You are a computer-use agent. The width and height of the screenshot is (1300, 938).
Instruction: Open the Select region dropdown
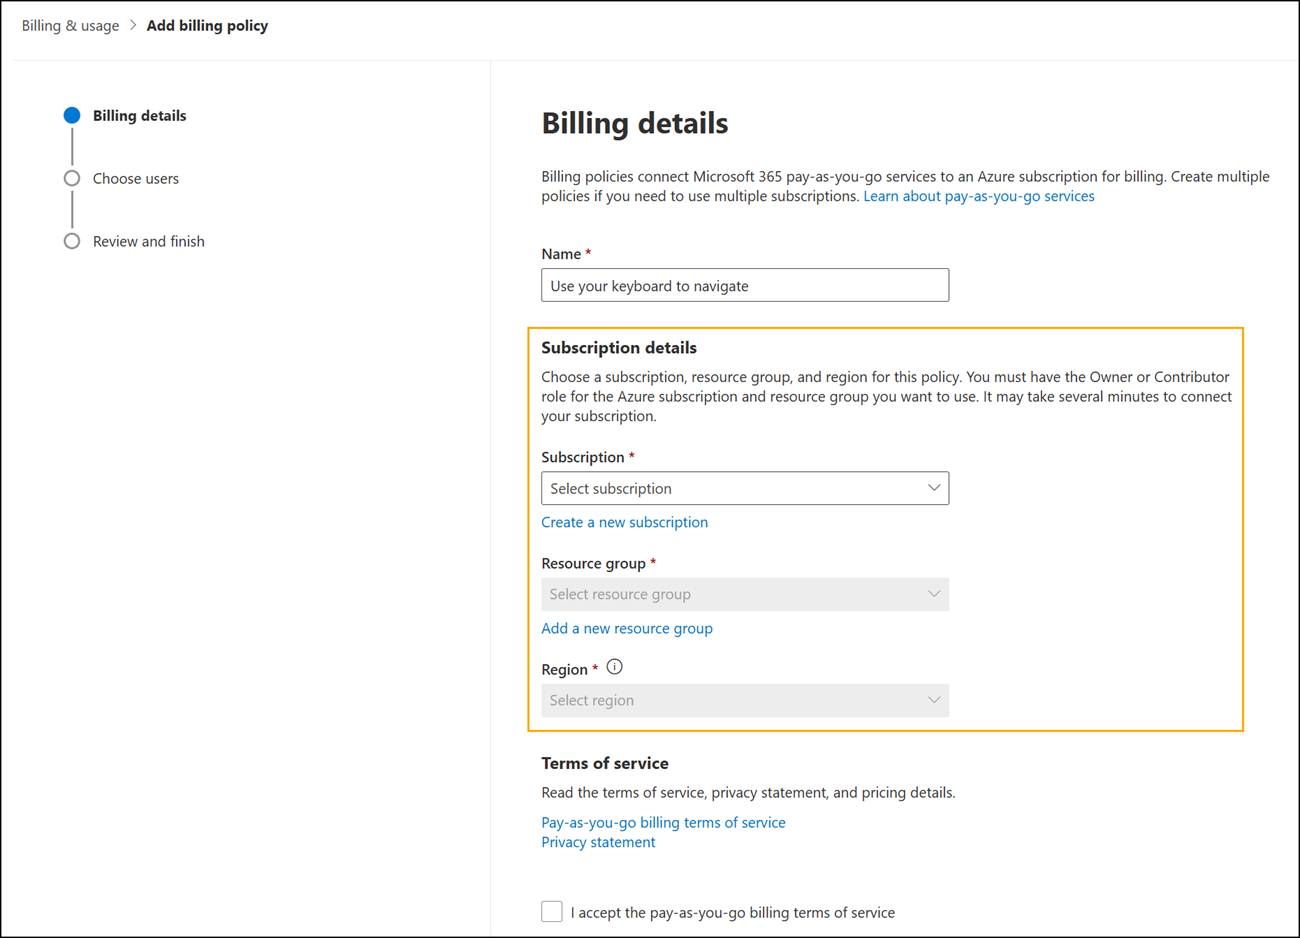[x=744, y=700]
